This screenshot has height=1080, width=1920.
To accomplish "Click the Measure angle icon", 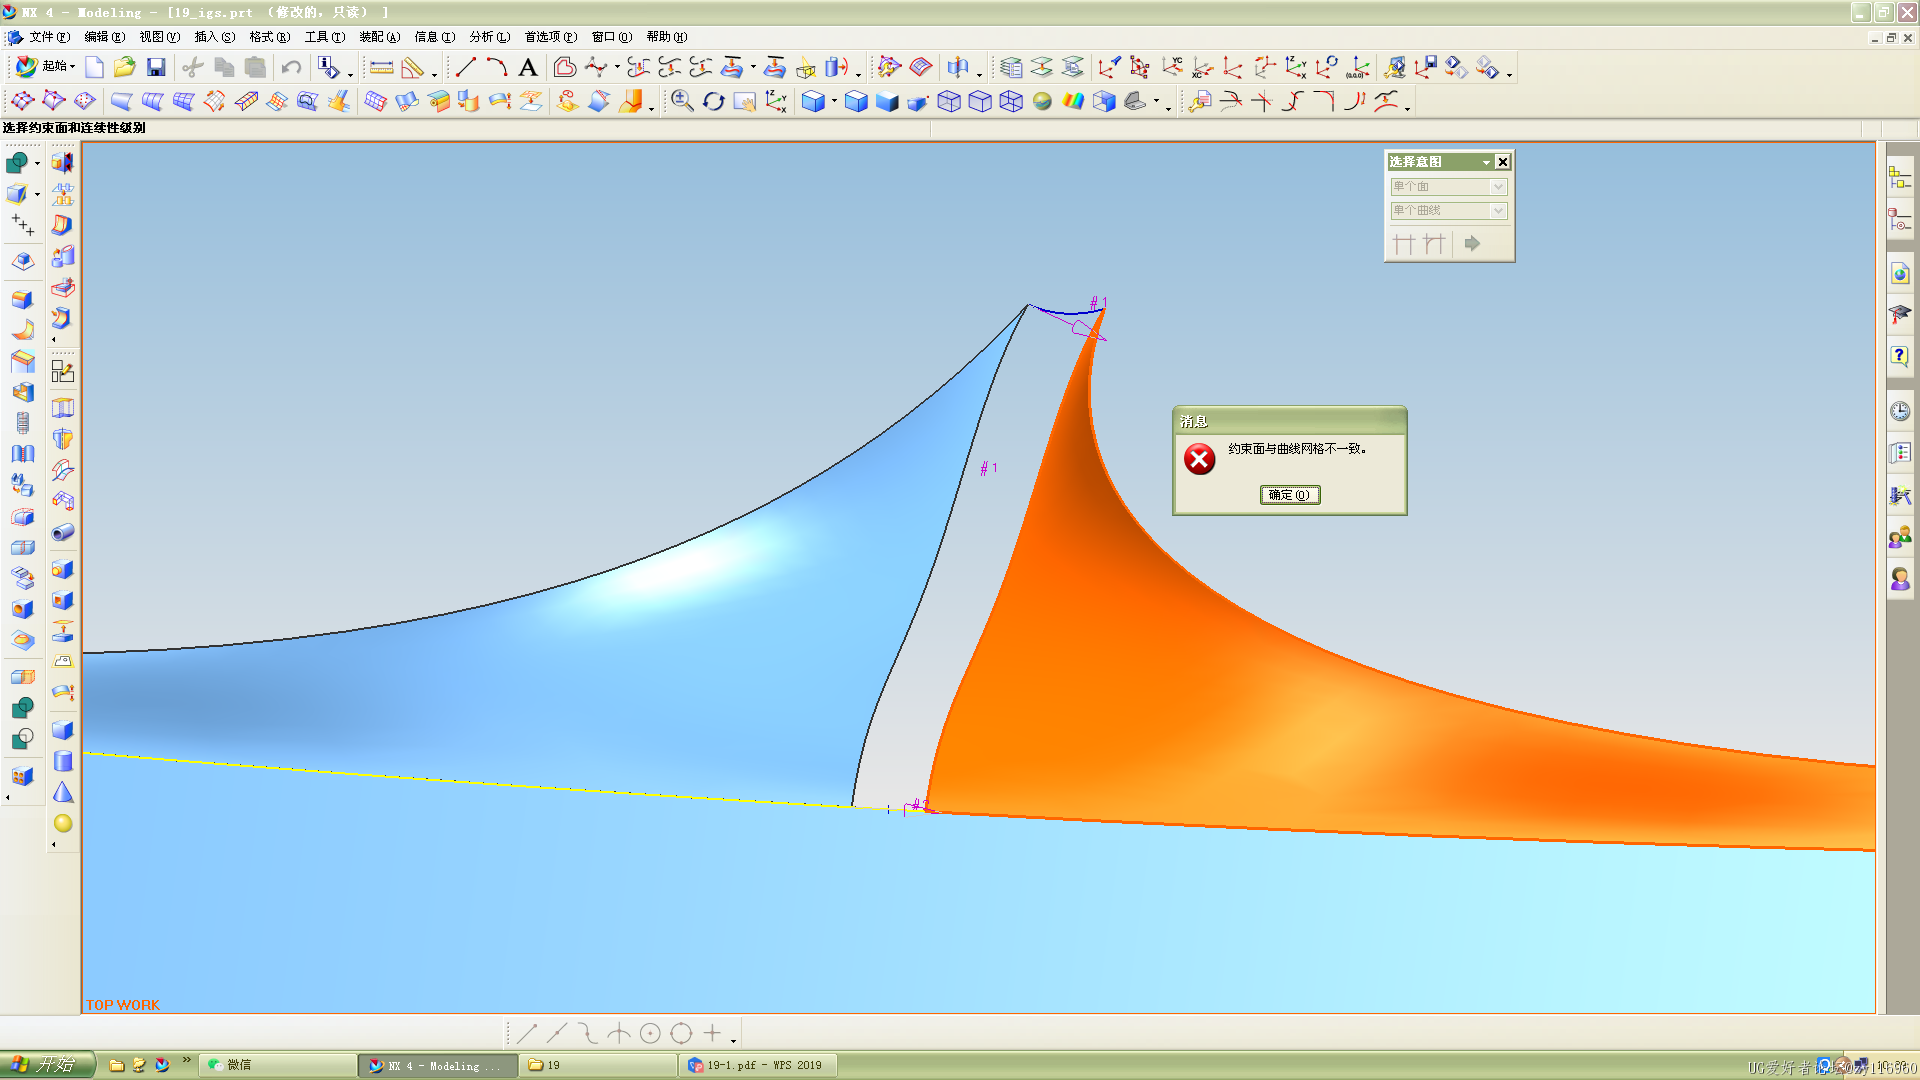I will coord(412,67).
